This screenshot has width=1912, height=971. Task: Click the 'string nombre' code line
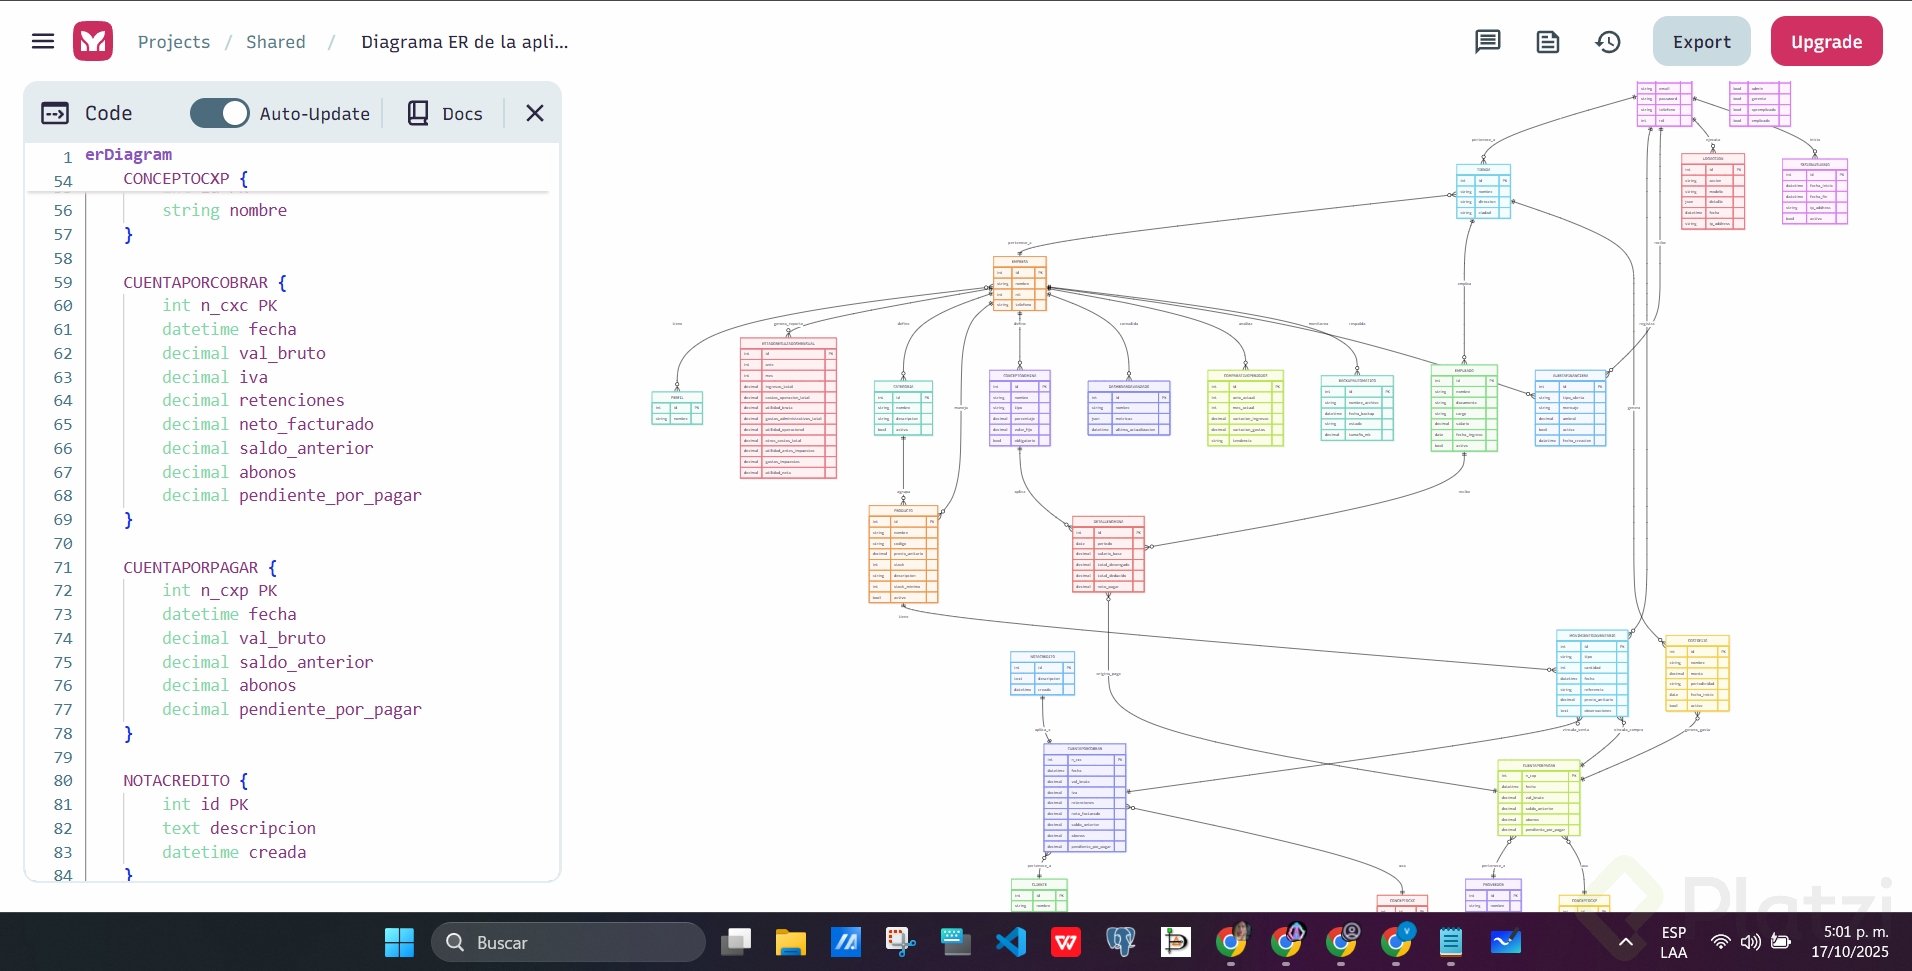coord(225,211)
